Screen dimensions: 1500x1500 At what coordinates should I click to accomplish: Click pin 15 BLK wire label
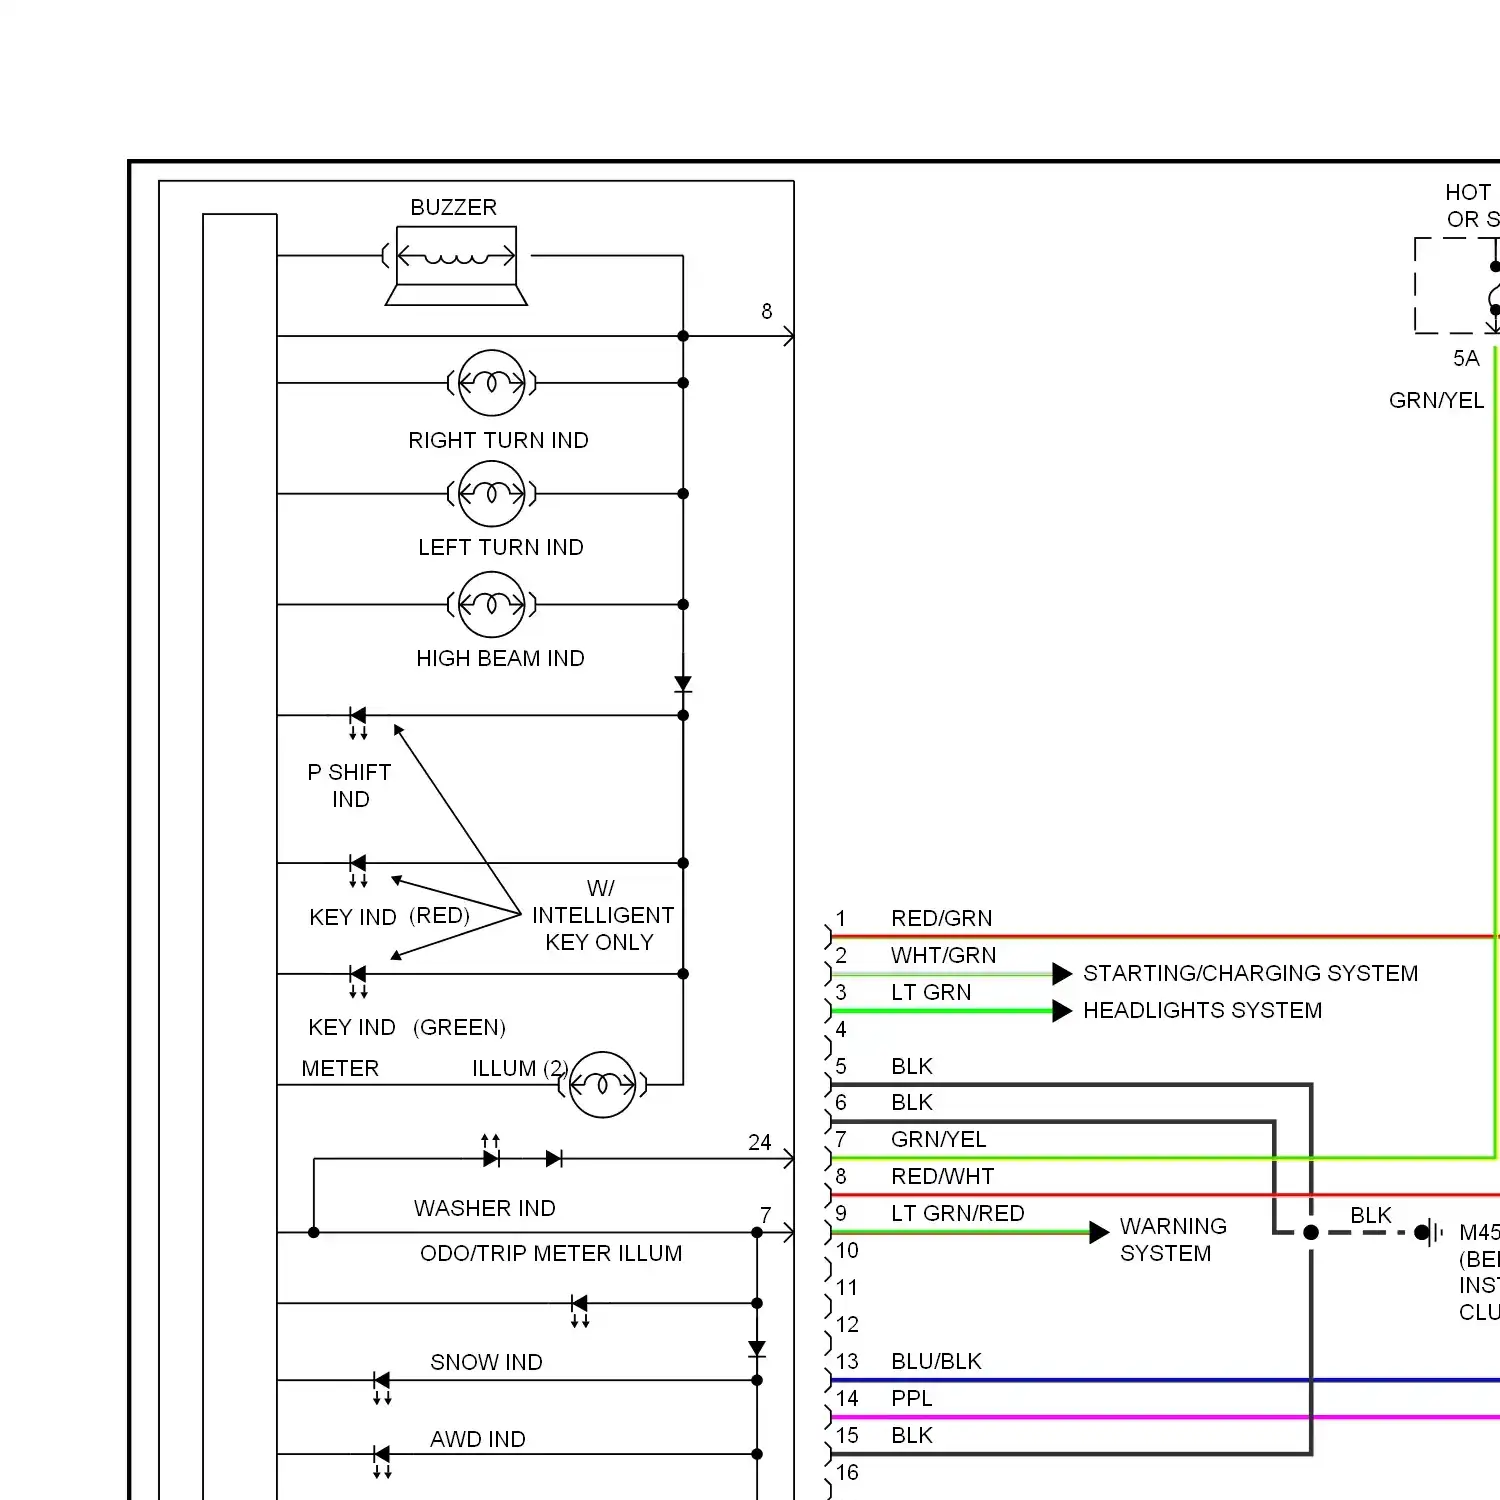click(x=911, y=1435)
